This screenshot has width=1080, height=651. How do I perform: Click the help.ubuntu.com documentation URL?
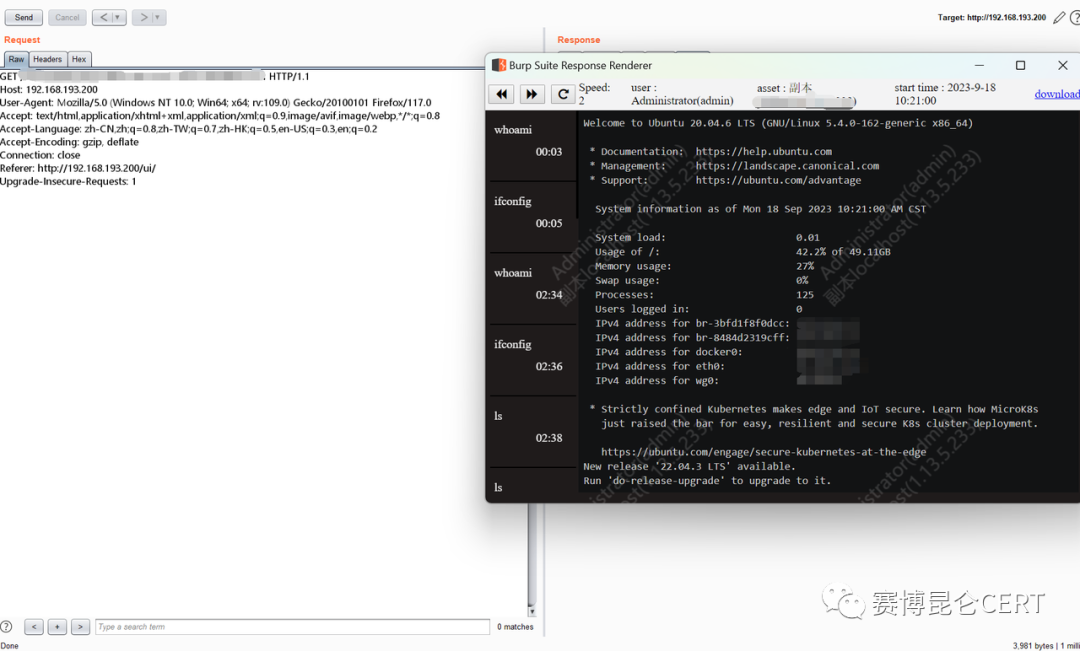pos(763,152)
